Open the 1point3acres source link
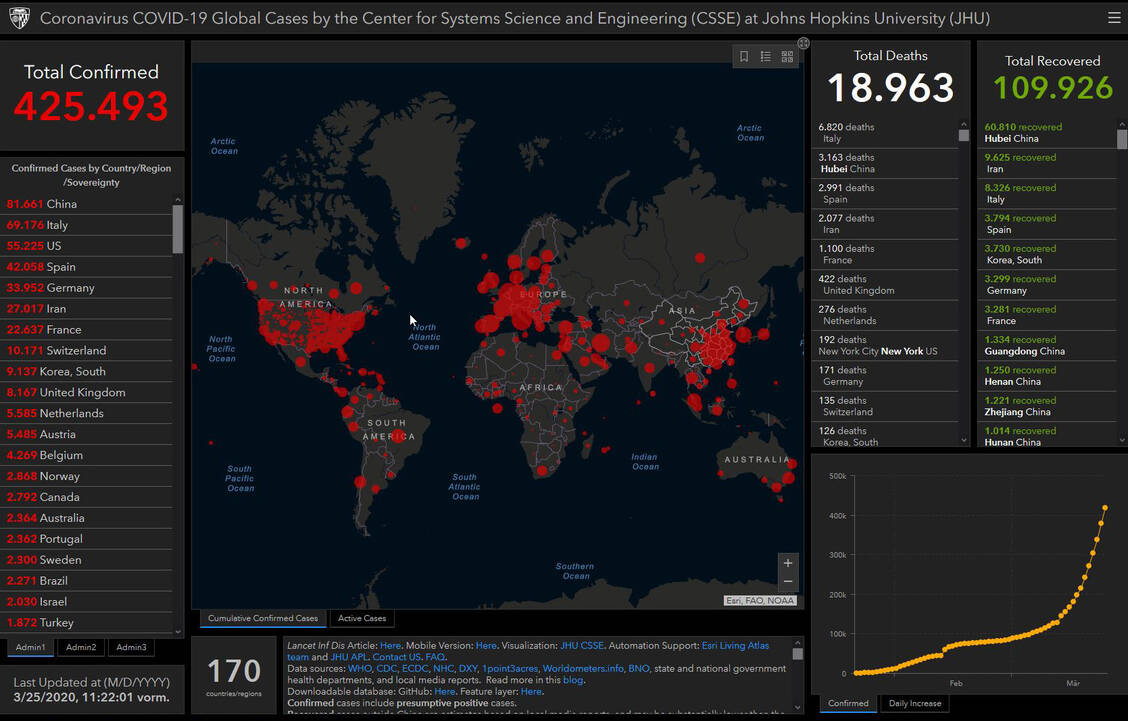This screenshot has height=721, width=1128. [x=510, y=668]
